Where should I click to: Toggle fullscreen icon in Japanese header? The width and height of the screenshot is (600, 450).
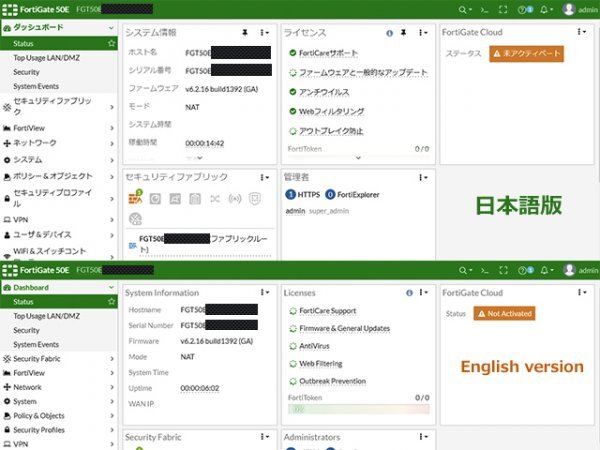[503, 10]
